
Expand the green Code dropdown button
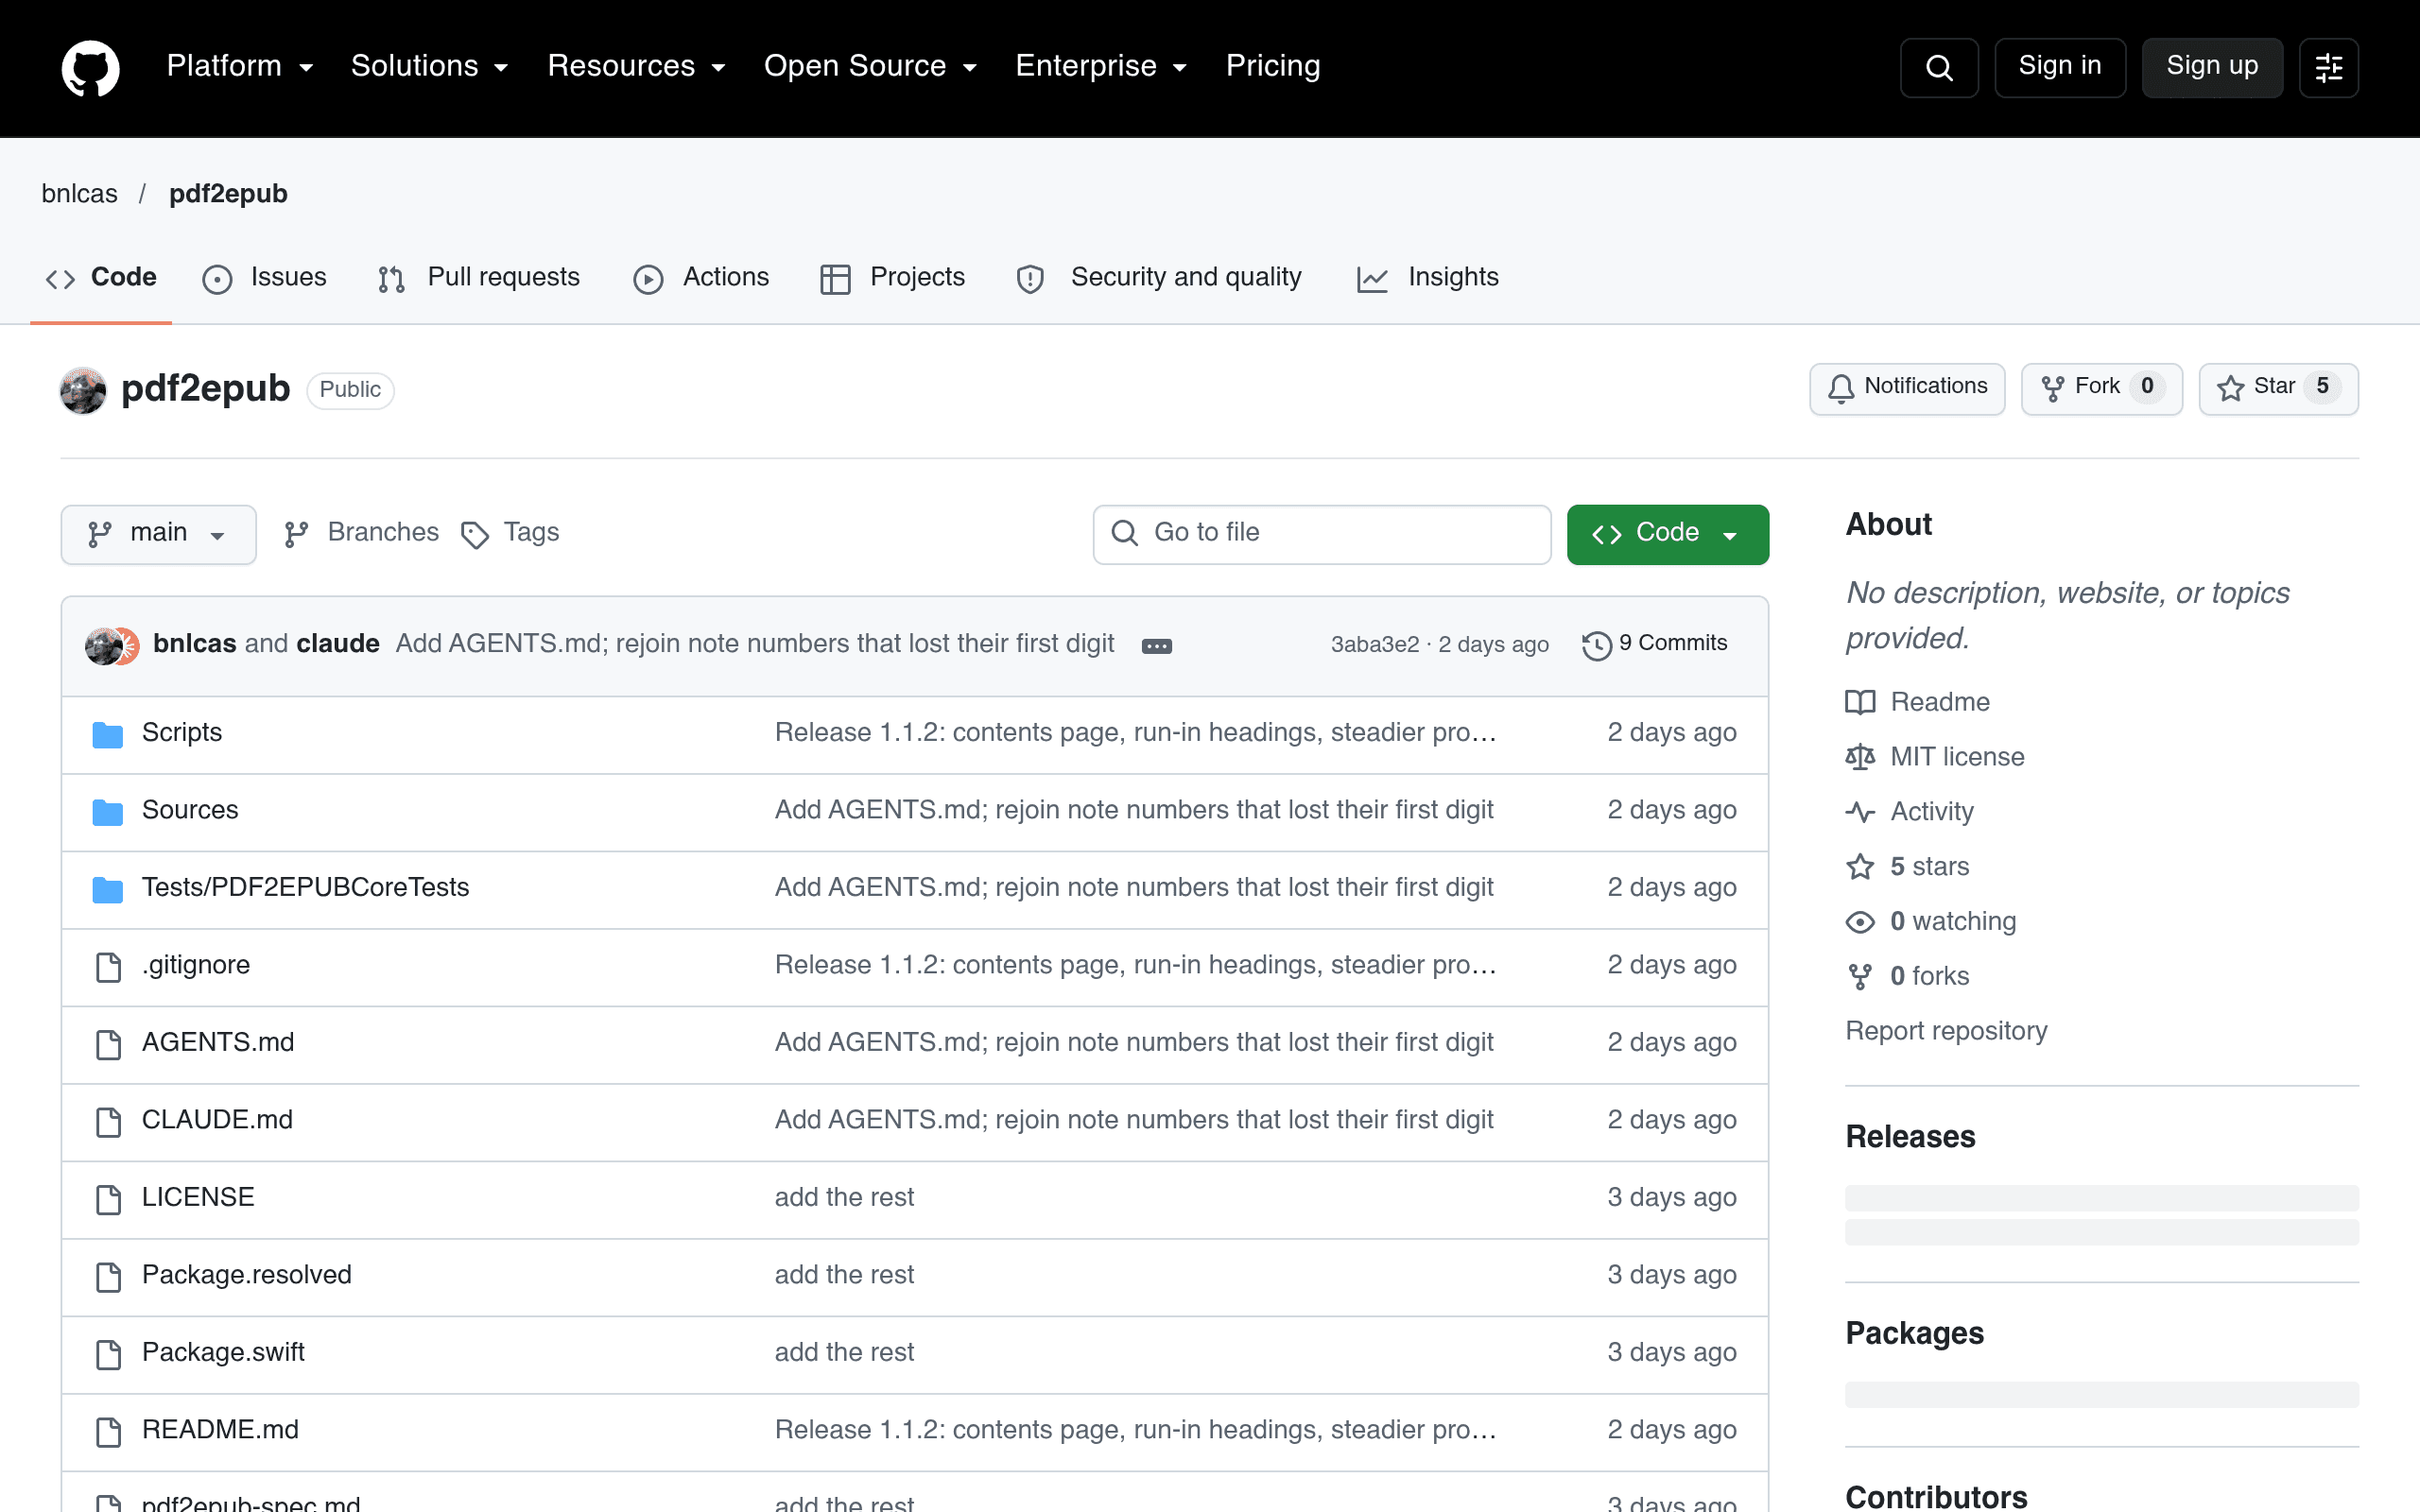click(x=1667, y=534)
